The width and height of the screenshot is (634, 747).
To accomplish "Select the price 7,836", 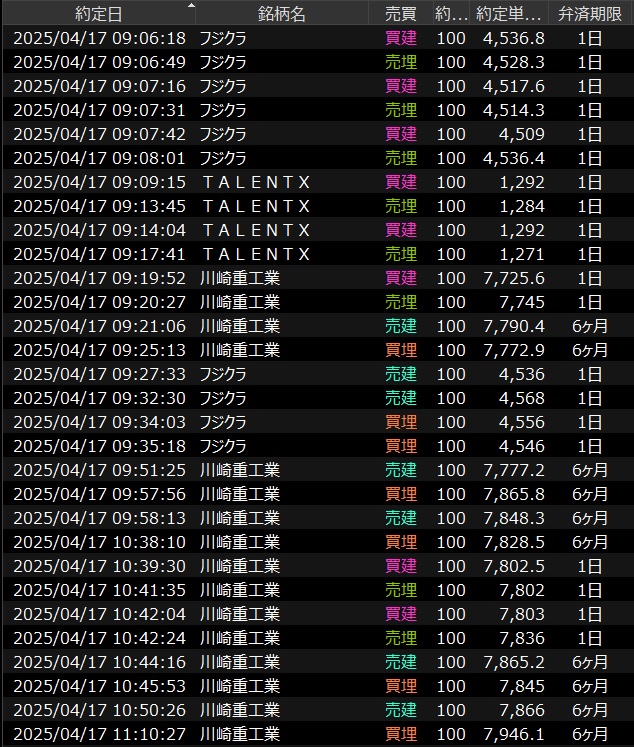I will [522, 638].
